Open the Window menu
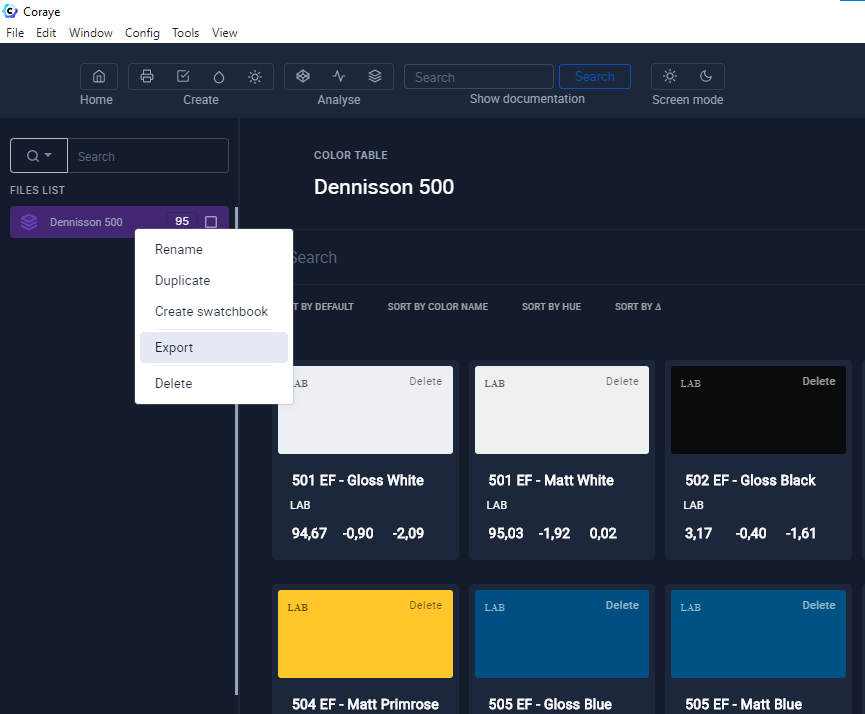This screenshot has height=714, width=865. (x=90, y=33)
